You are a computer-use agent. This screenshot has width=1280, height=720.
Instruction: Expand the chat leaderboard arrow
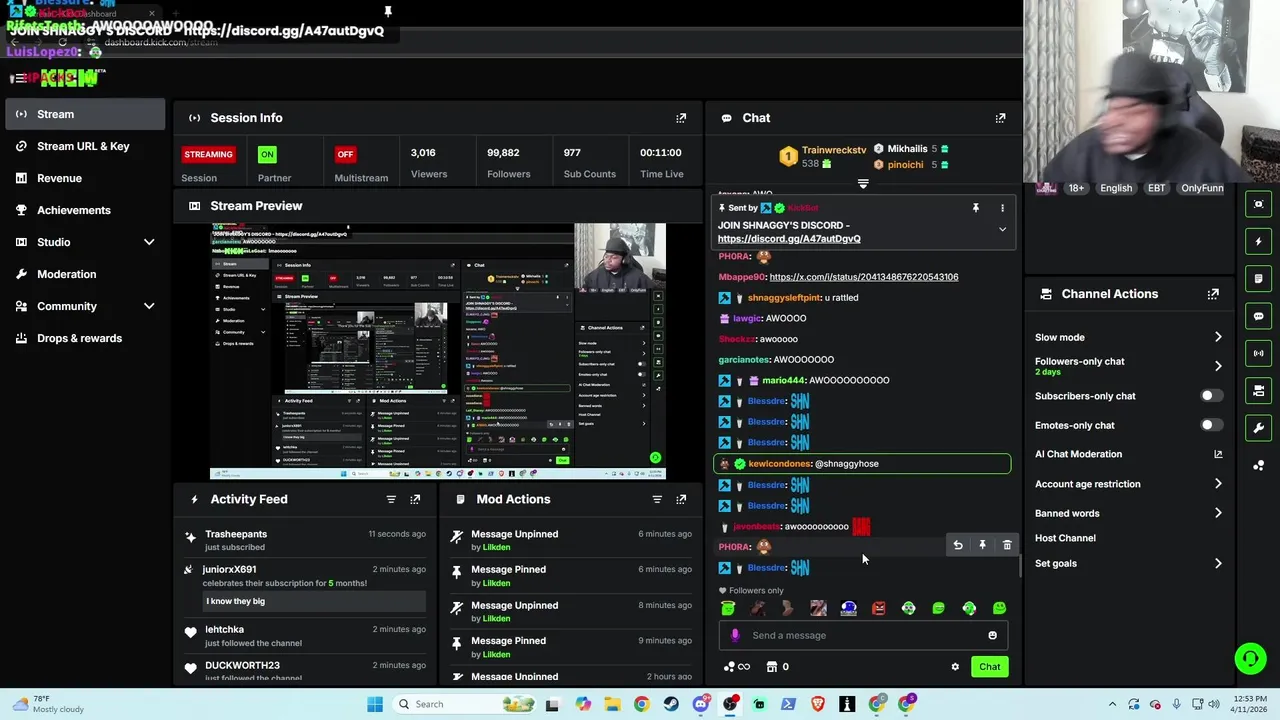click(863, 184)
